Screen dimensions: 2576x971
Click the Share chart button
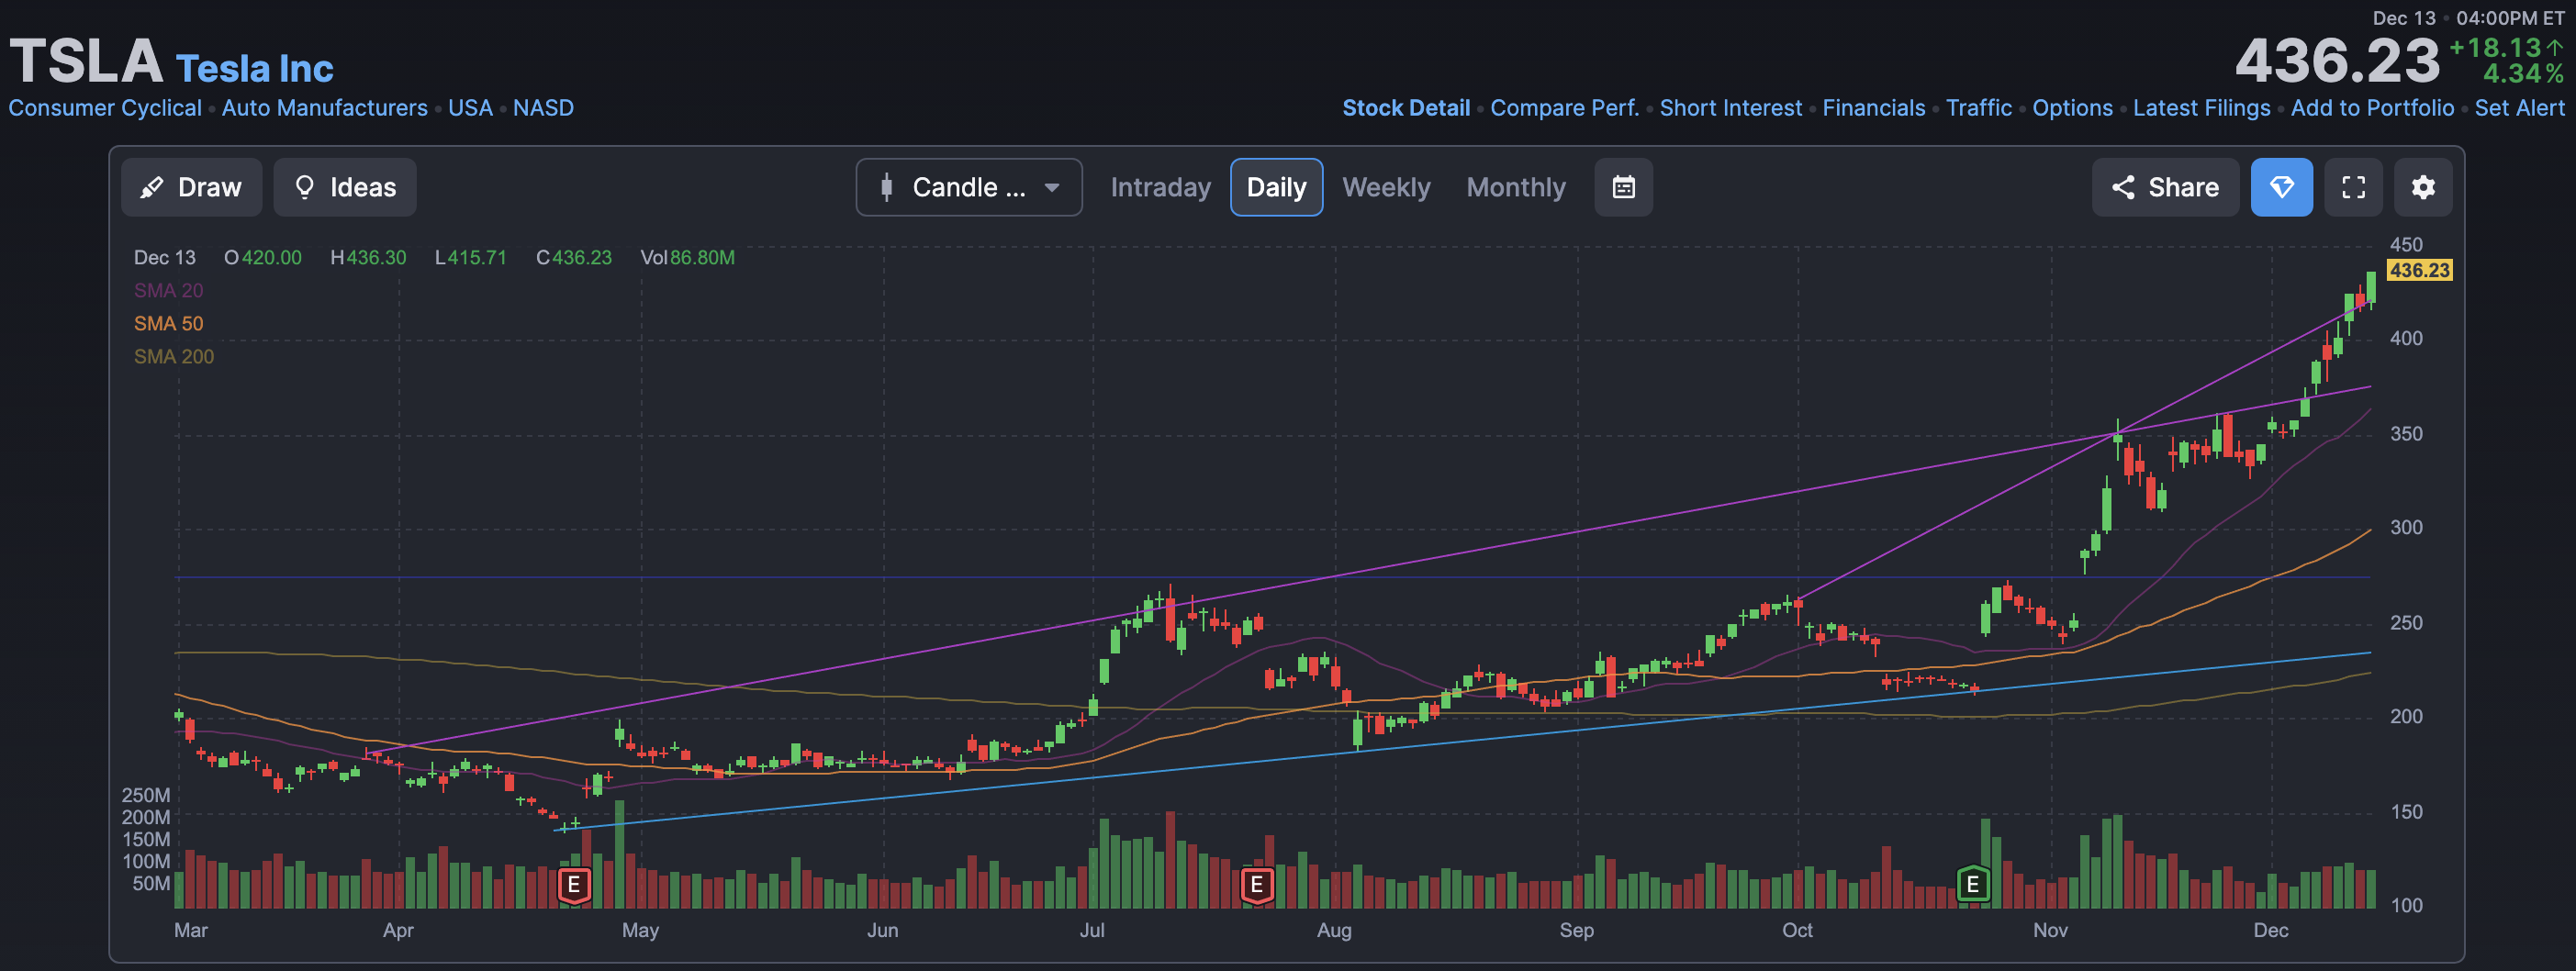click(x=2165, y=187)
